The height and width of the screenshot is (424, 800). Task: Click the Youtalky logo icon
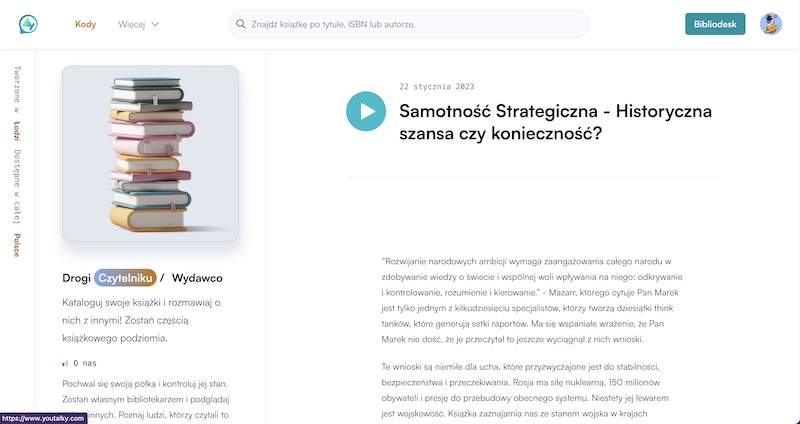coord(28,24)
